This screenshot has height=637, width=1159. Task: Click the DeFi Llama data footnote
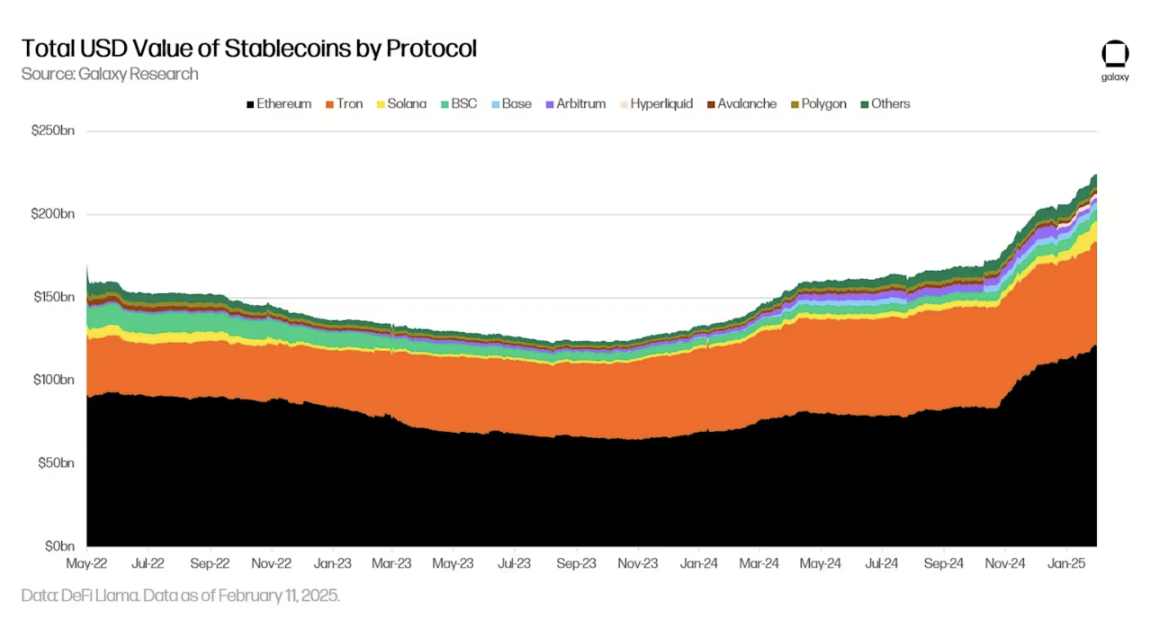click(x=181, y=596)
